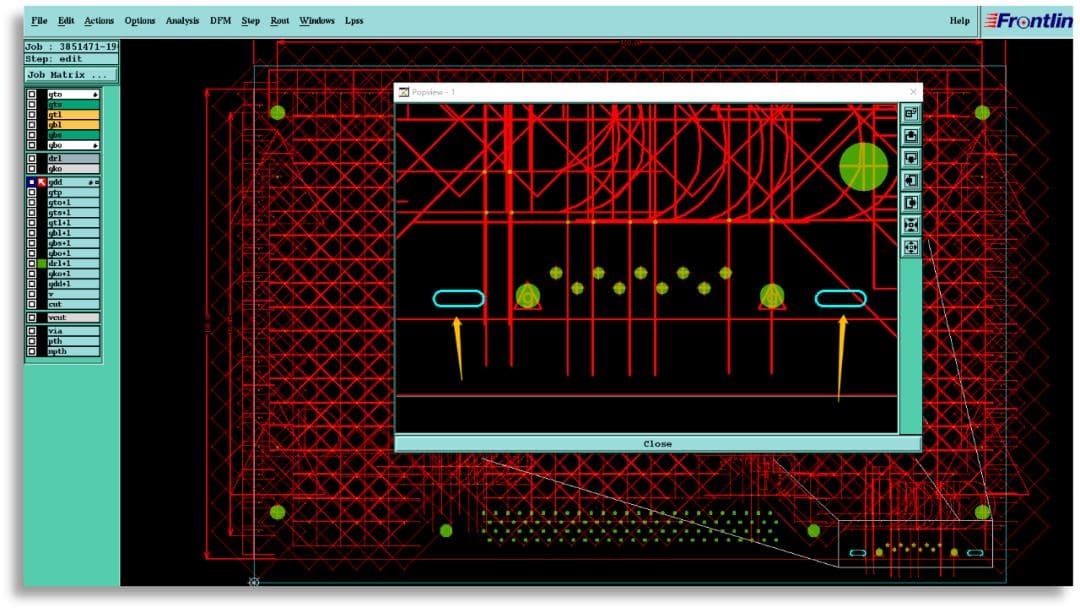The width and height of the screenshot is (1080, 613).
Task: Toggle the checkbox for the gtl layer
Action: click(32, 114)
